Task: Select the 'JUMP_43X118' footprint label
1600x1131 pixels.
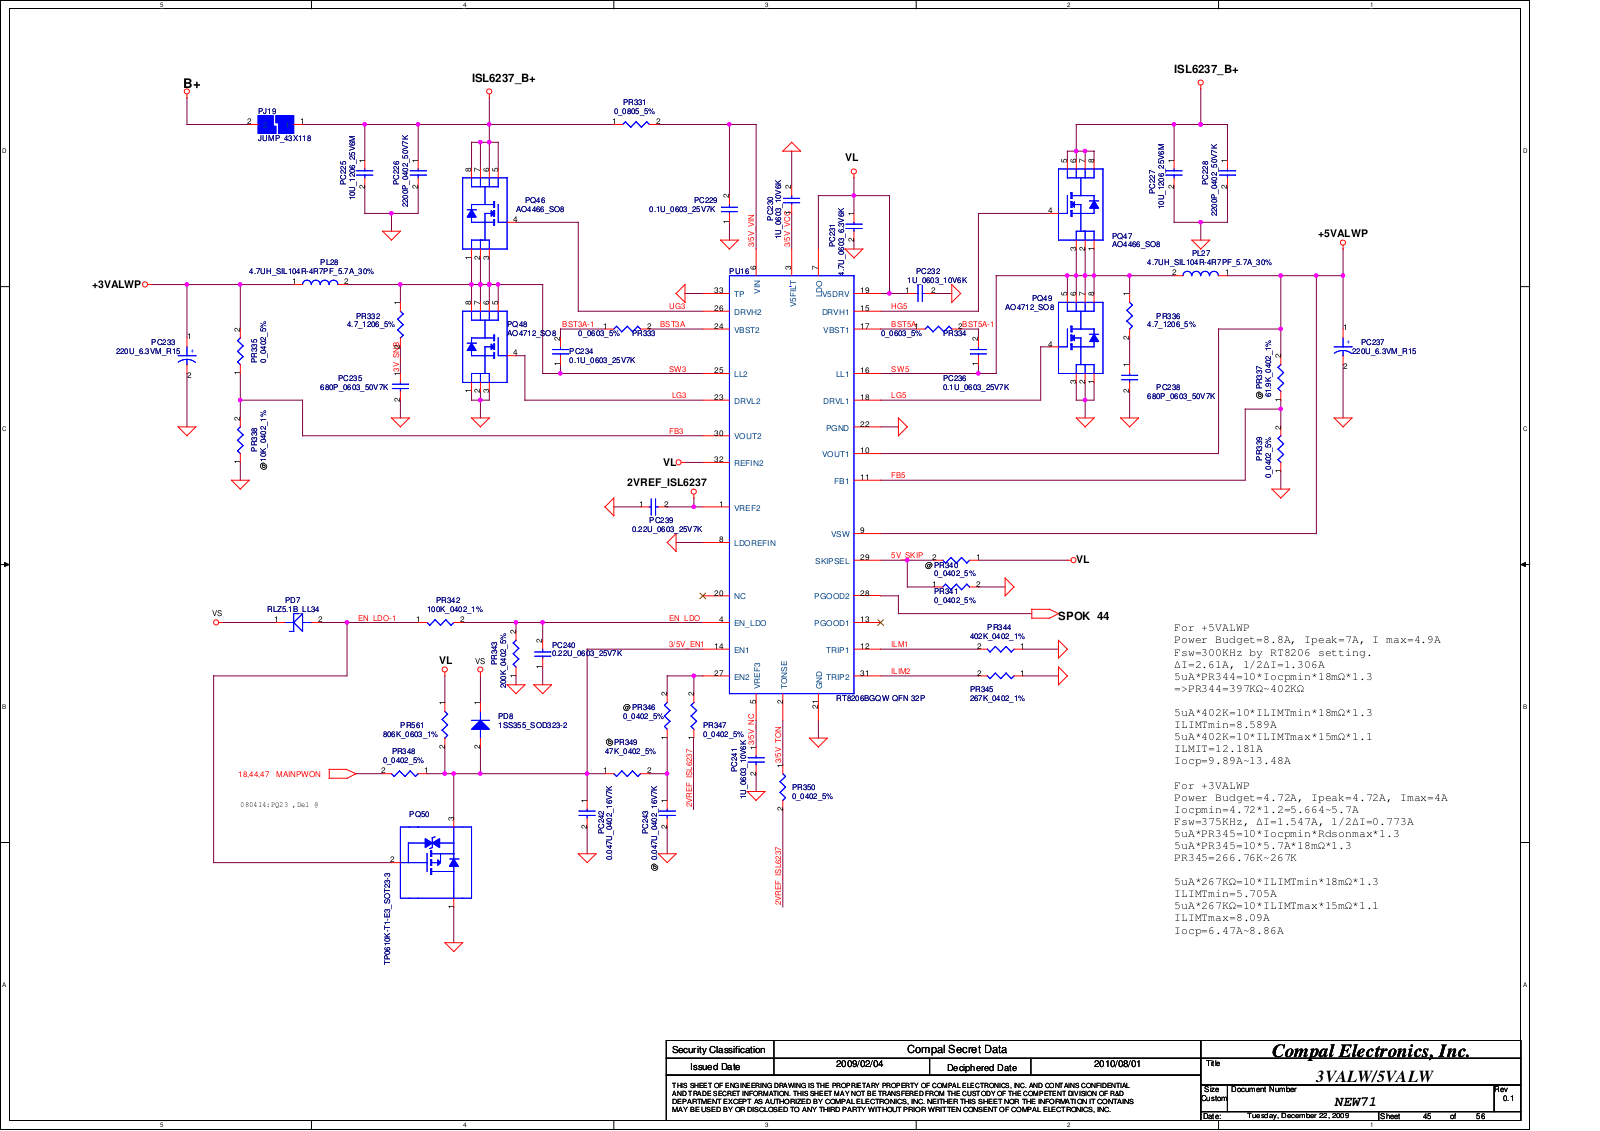Action: click(284, 138)
